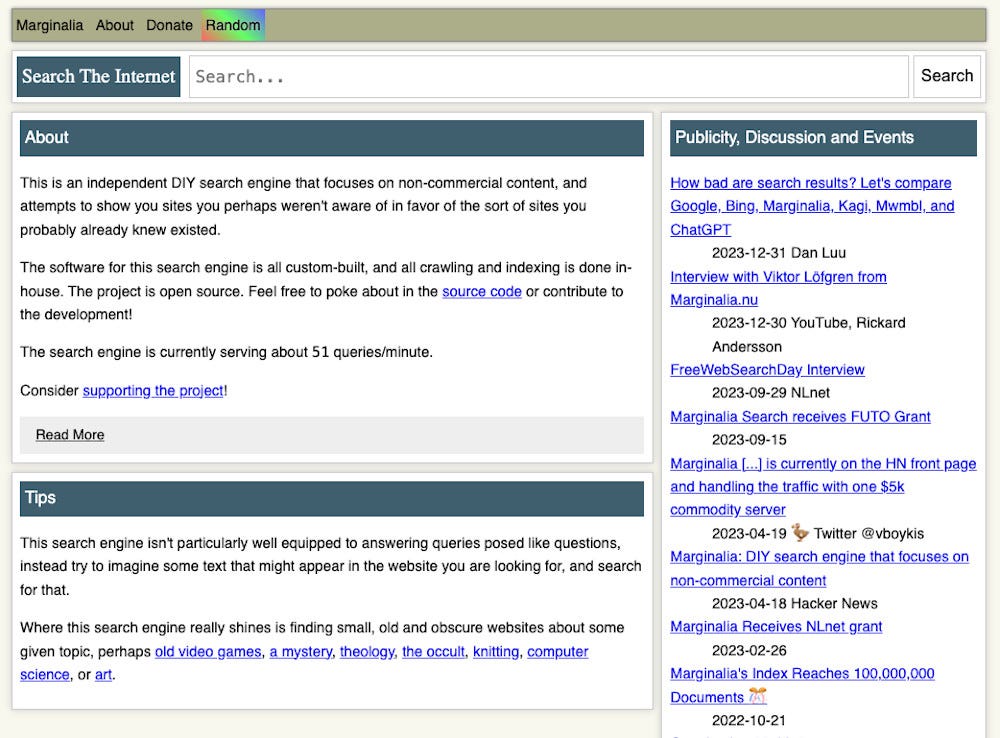Open the Marginalia nav item
The width and height of the screenshot is (1000, 738).
[50, 25]
